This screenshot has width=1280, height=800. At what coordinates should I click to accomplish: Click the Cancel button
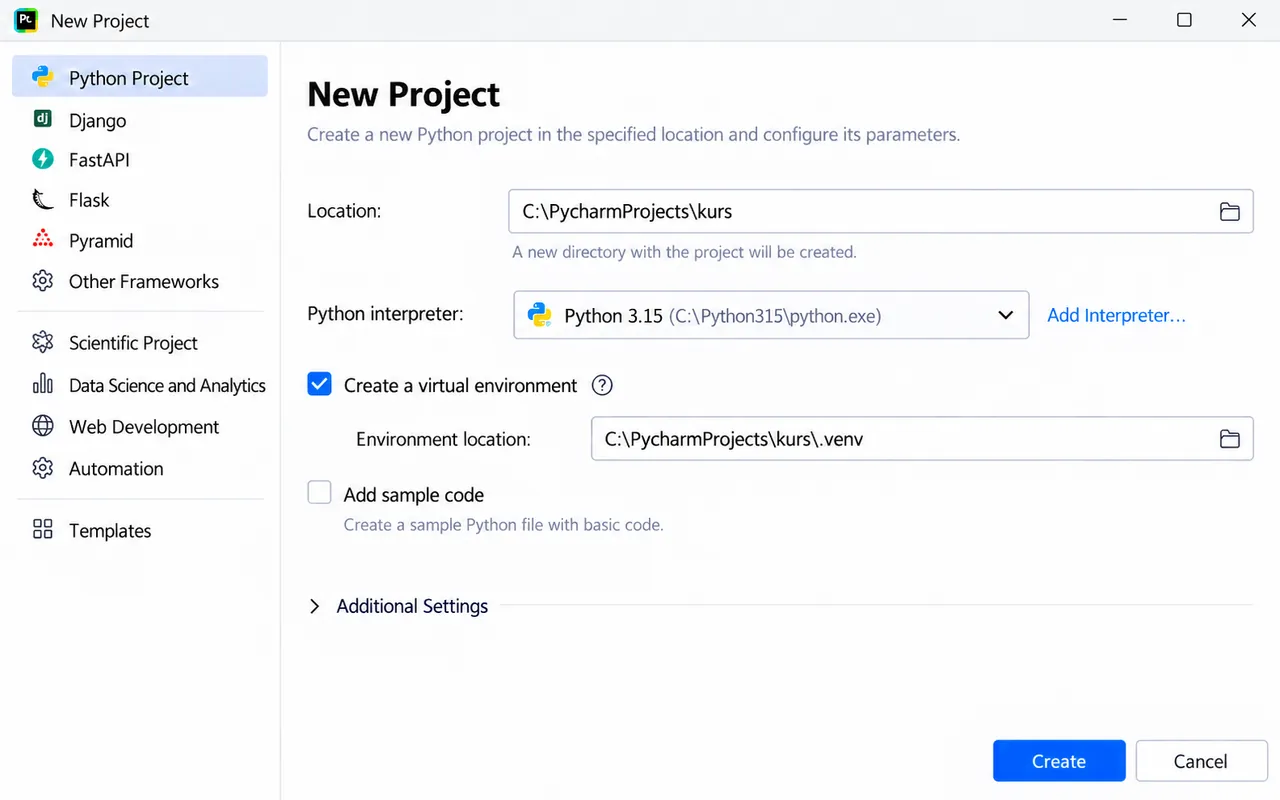tap(1201, 761)
